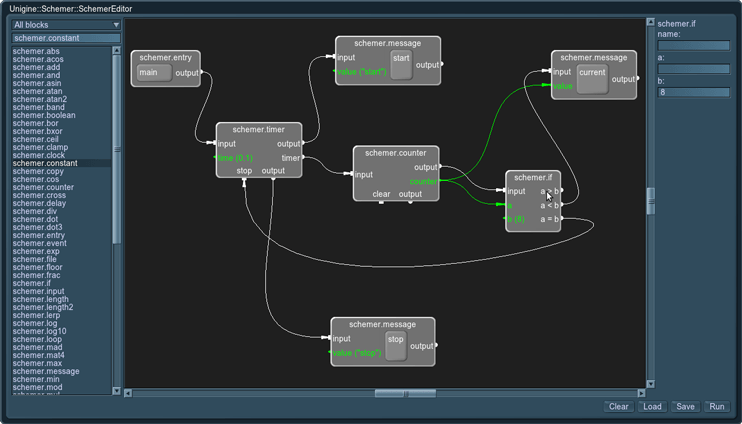Click the schemer.counter node title

(x=395, y=153)
